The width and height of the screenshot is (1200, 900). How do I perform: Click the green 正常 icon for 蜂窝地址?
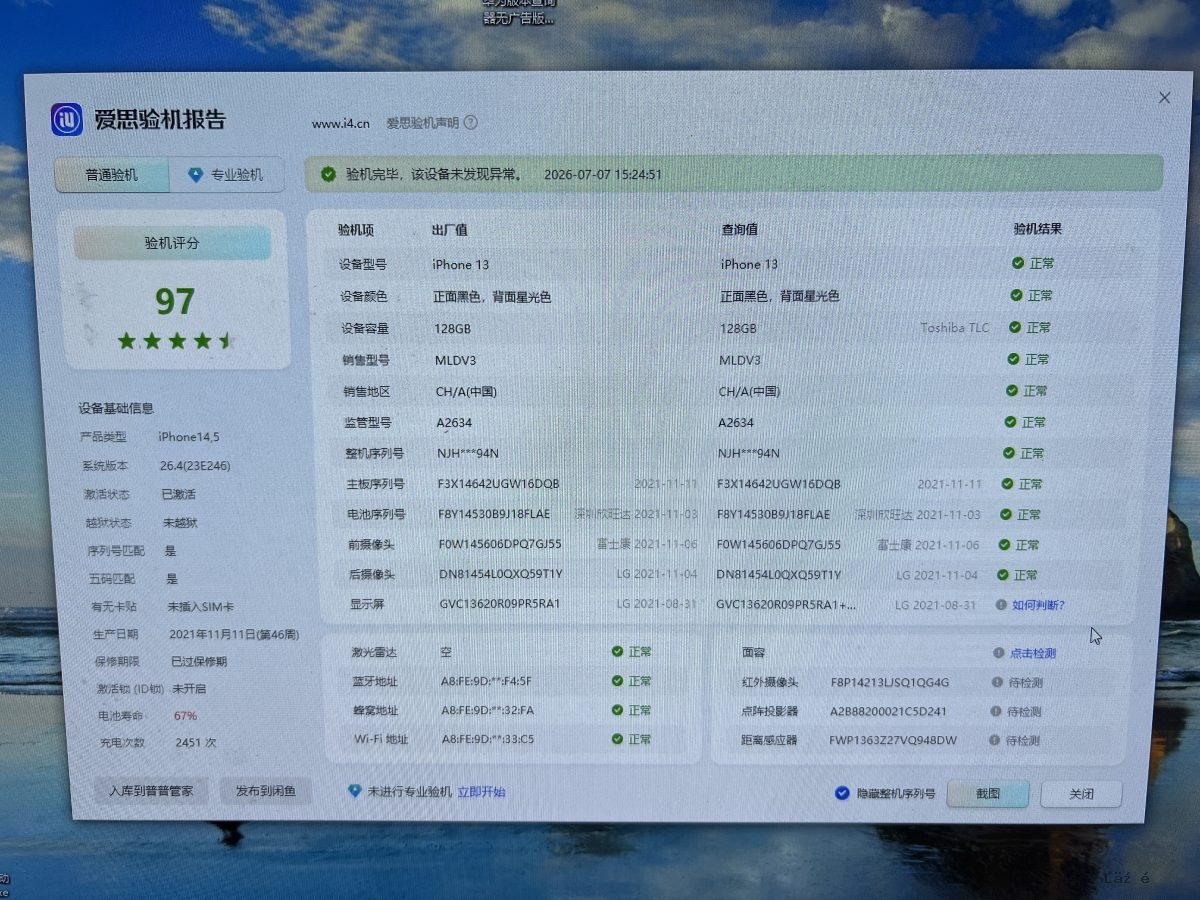click(x=618, y=710)
